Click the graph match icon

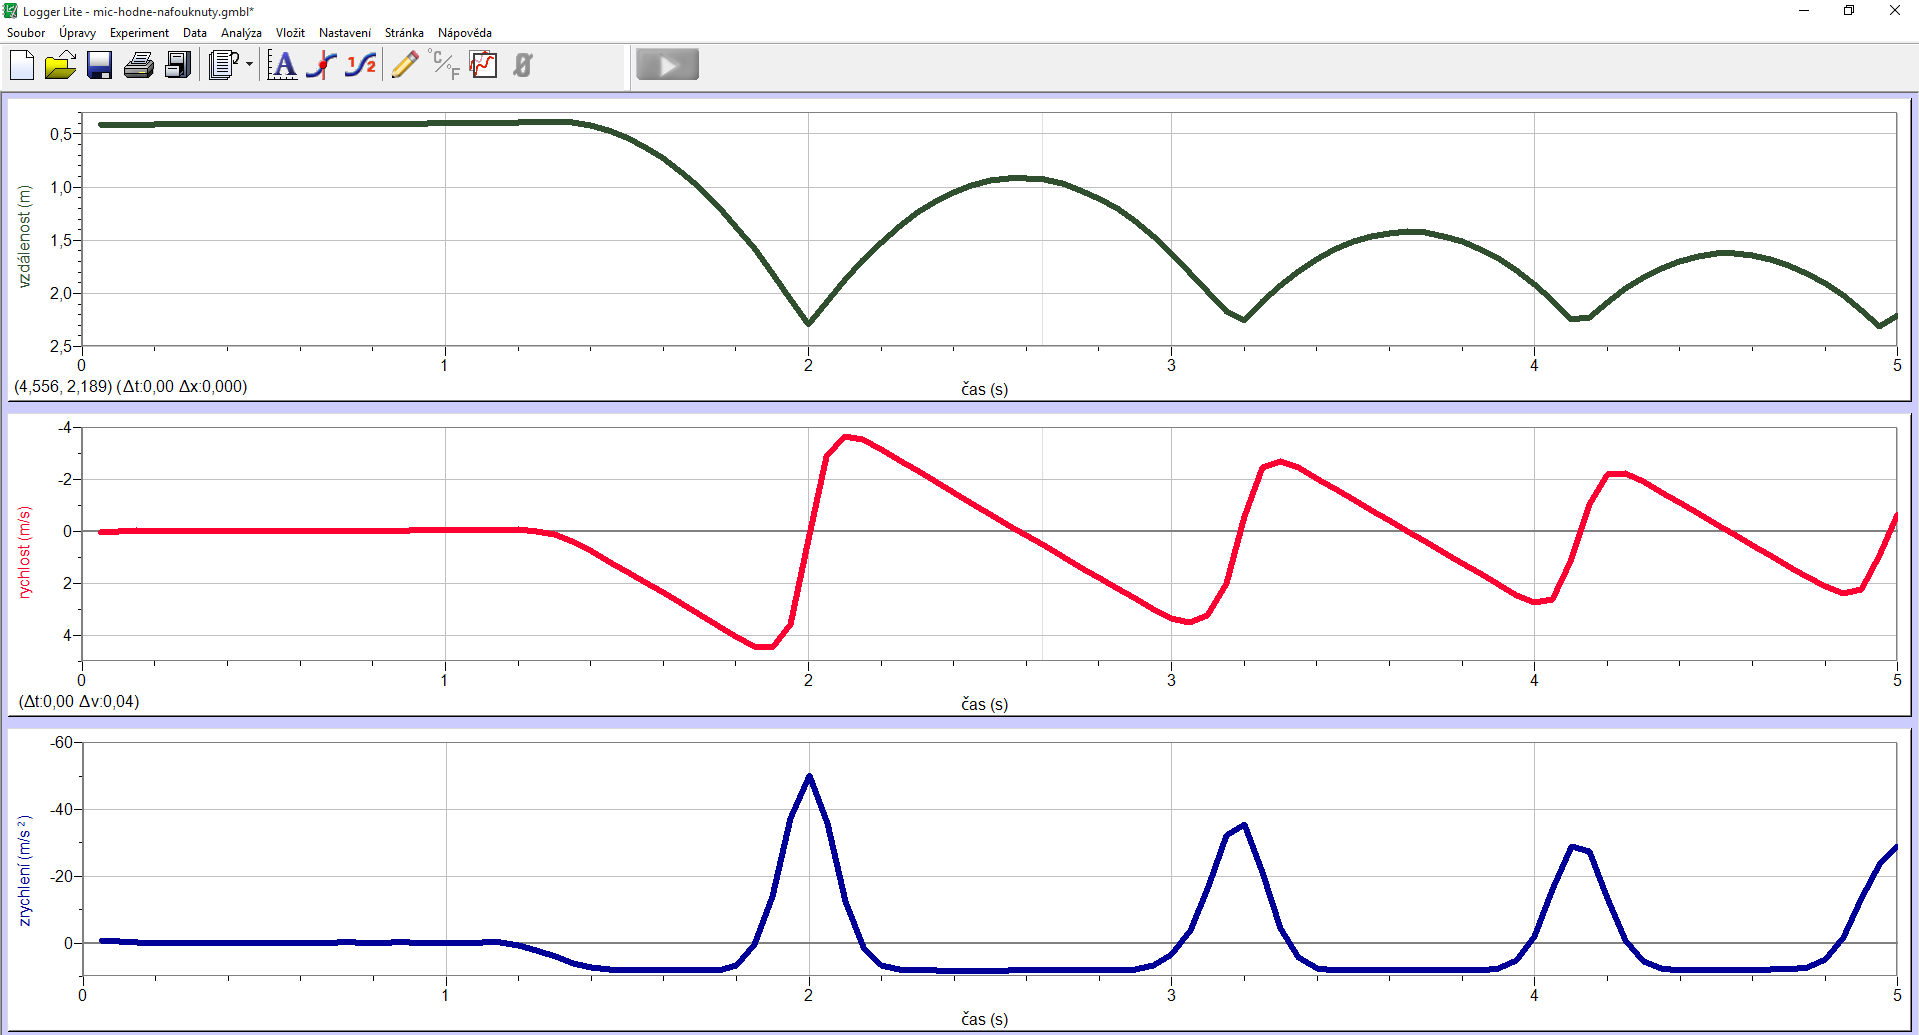tap(484, 66)
